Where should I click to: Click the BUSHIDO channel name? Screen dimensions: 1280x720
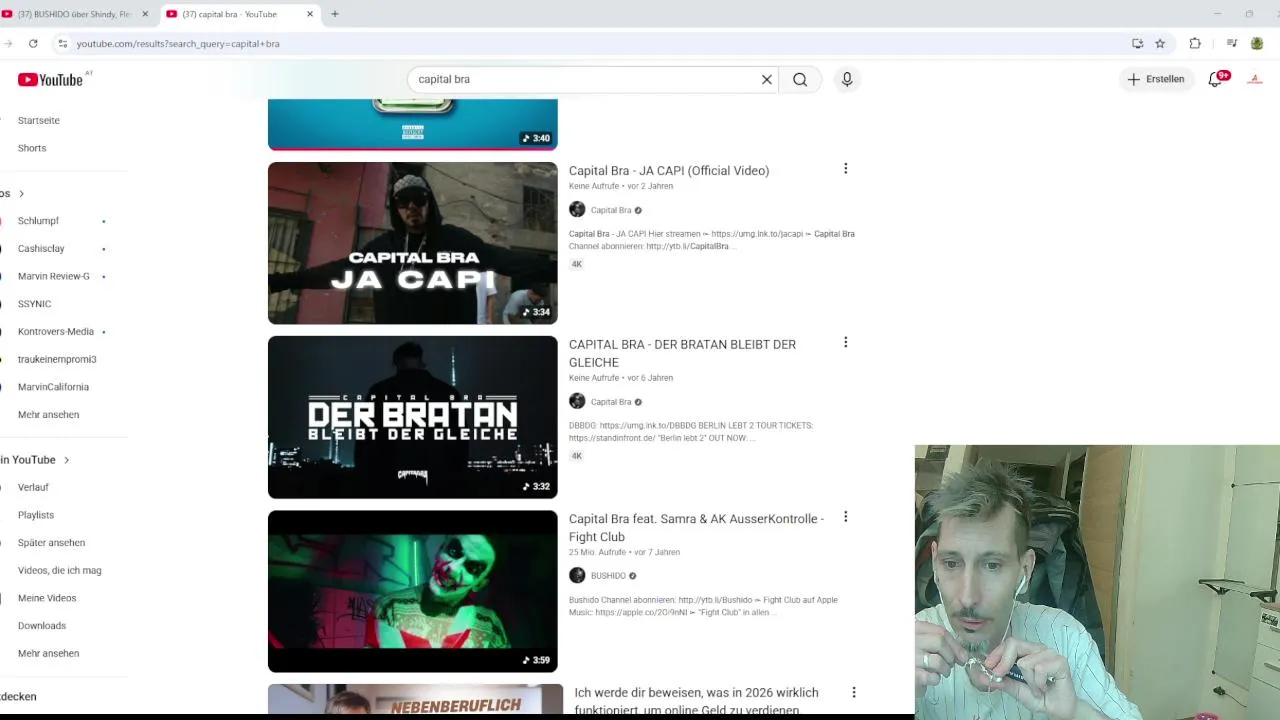[x=608, y=576]
